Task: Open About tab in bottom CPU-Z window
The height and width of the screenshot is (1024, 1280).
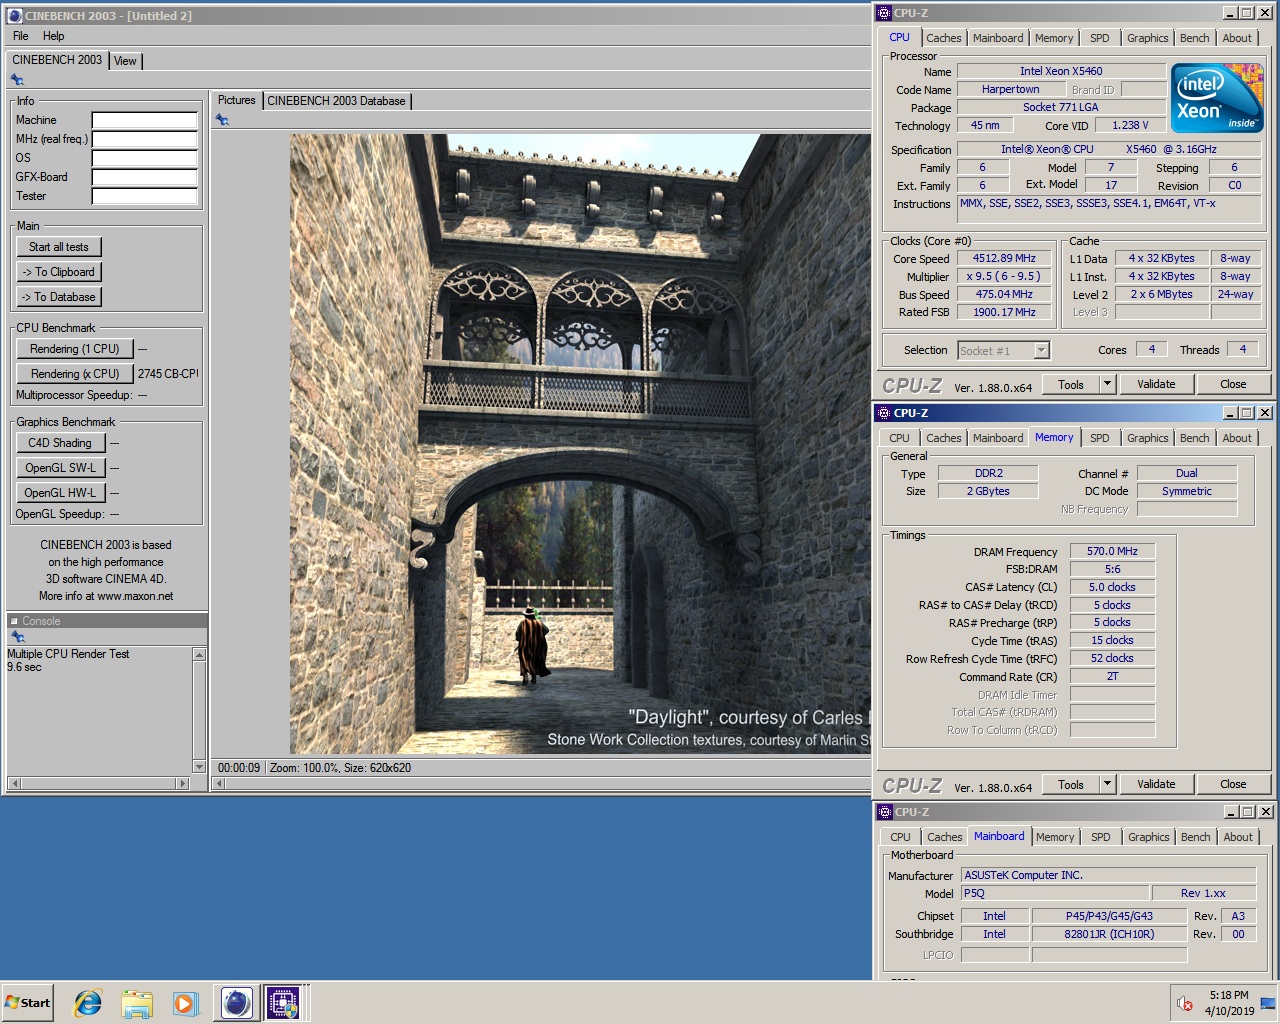Action: pyautogui.click(x=1238, y=837)
